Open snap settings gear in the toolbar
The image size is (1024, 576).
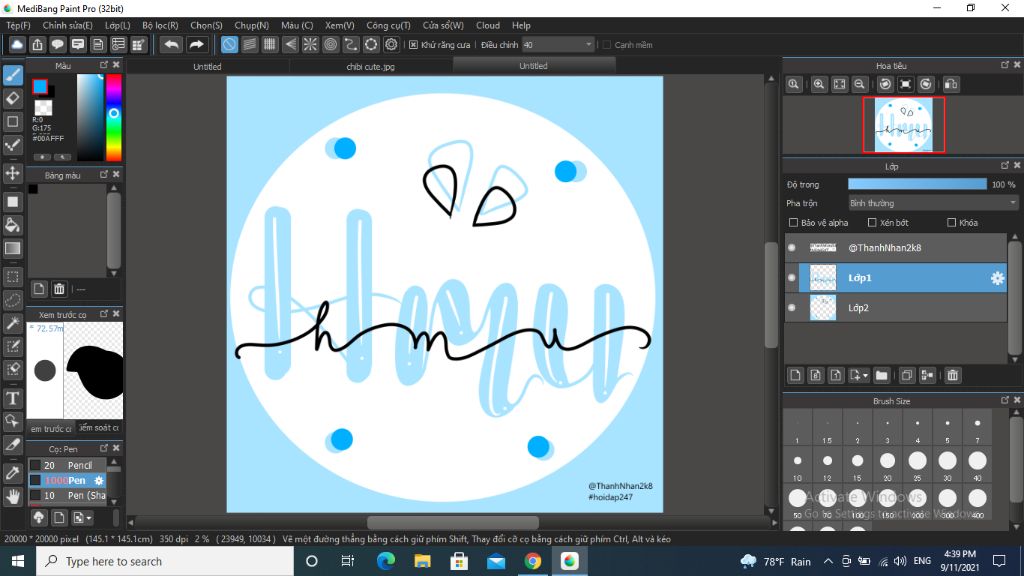click(391, 44)
